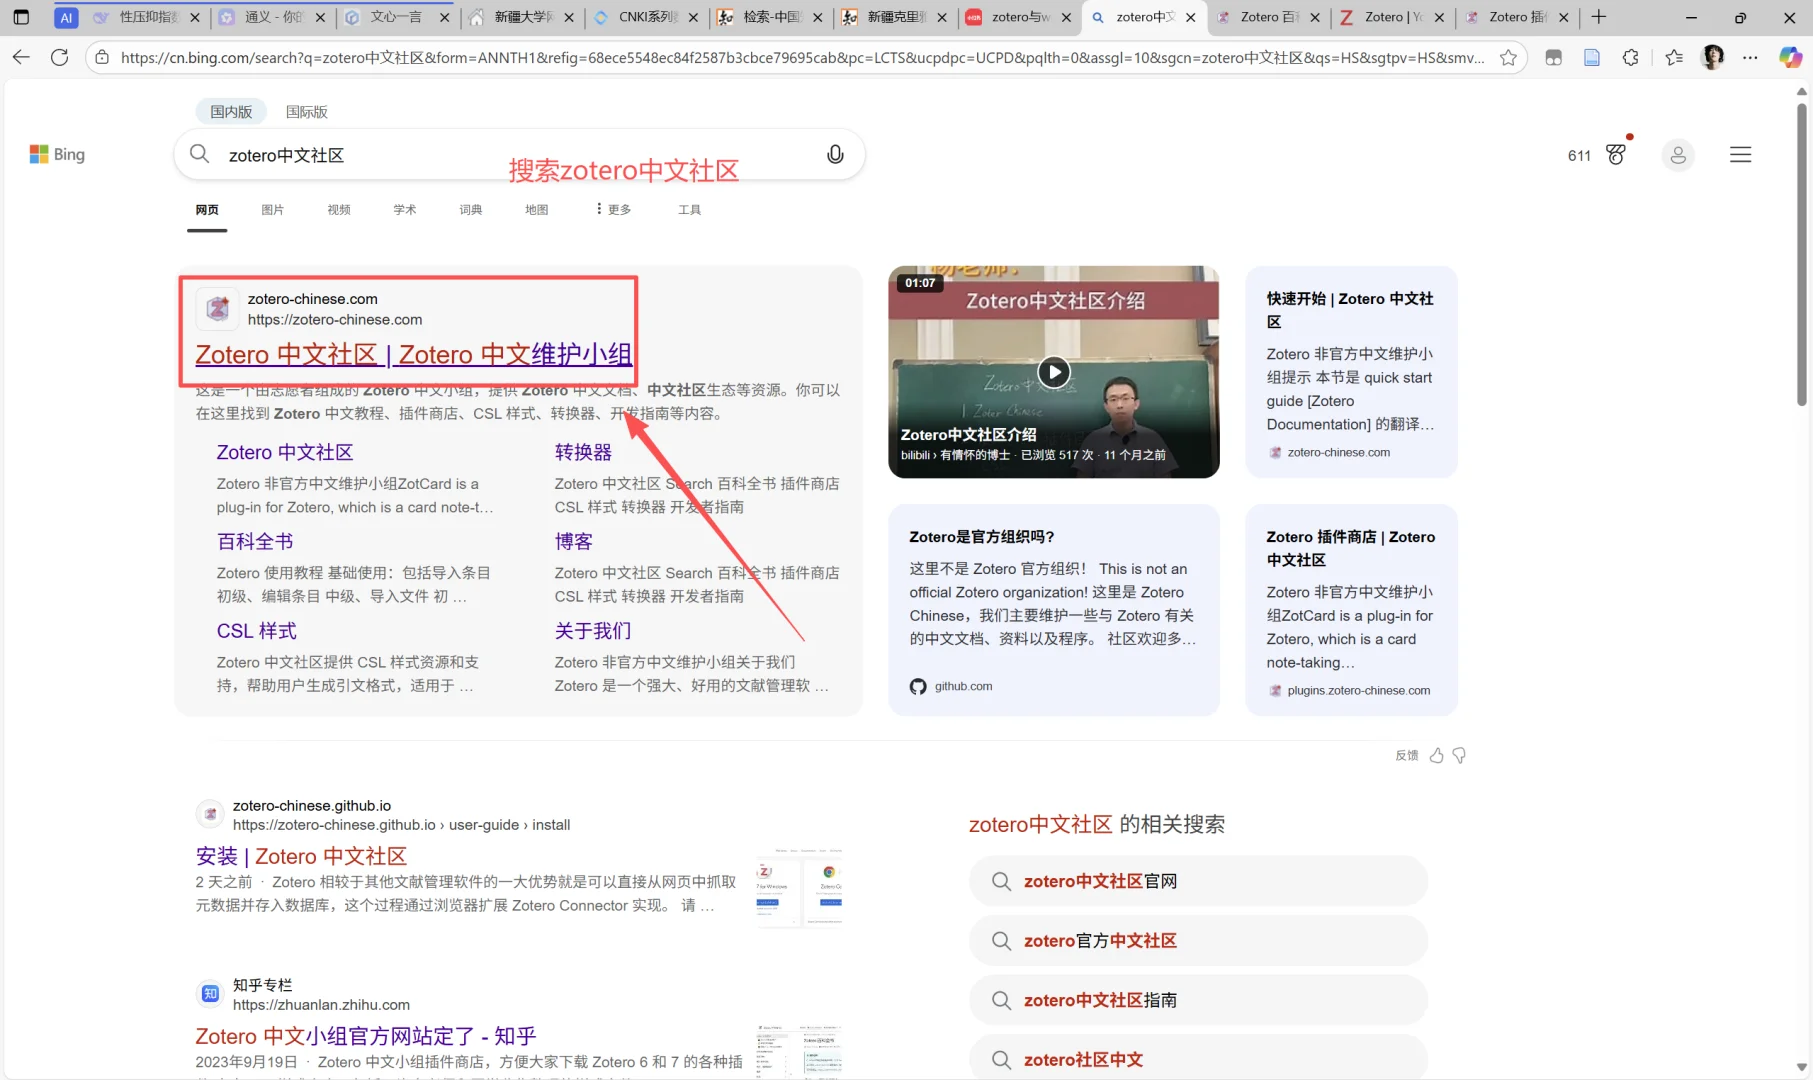Screen dimensions: 1813x1080
Task: Refresh the page with the reload icon
Action: [x=59, y=57]
